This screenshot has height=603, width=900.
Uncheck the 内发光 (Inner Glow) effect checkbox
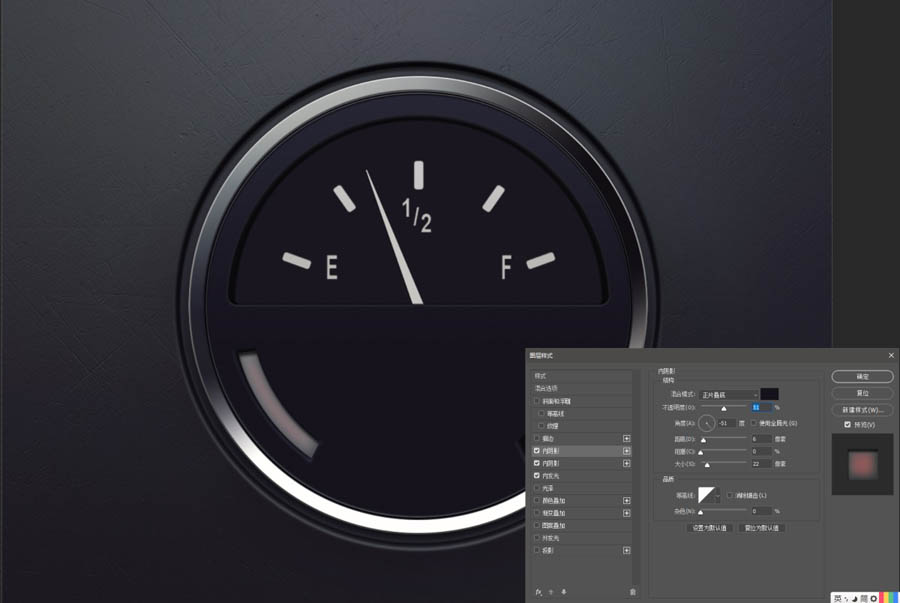[x=537, y=476]
